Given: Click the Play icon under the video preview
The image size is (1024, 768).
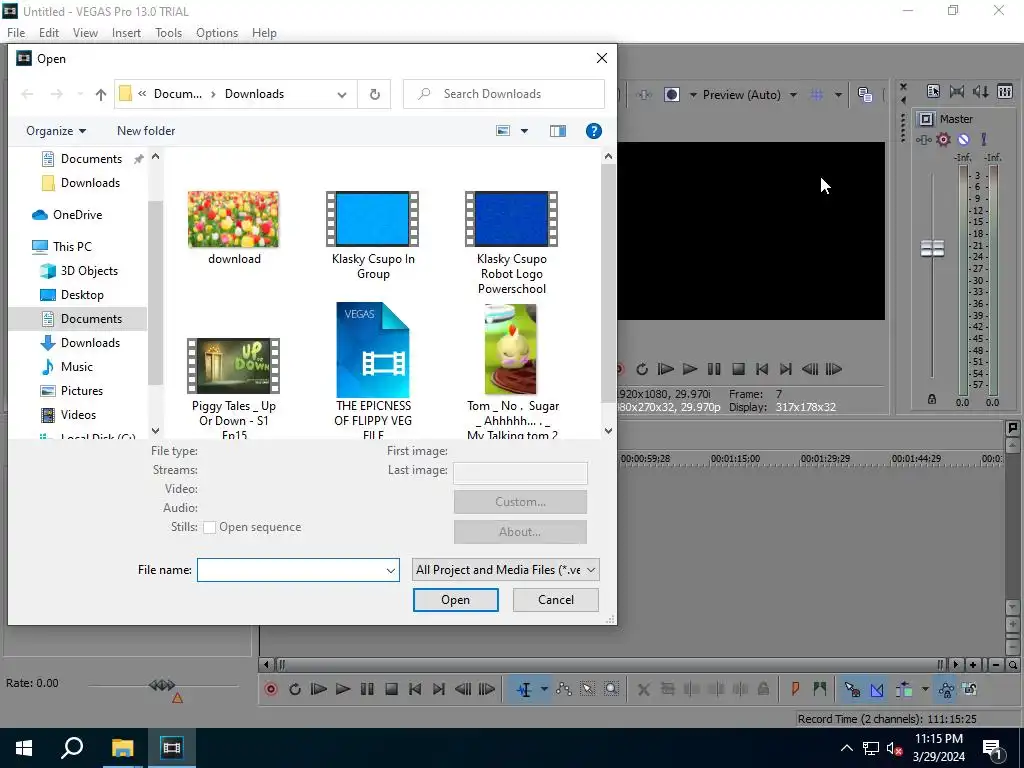Looking at the screenshot, I should pos(690,369).
